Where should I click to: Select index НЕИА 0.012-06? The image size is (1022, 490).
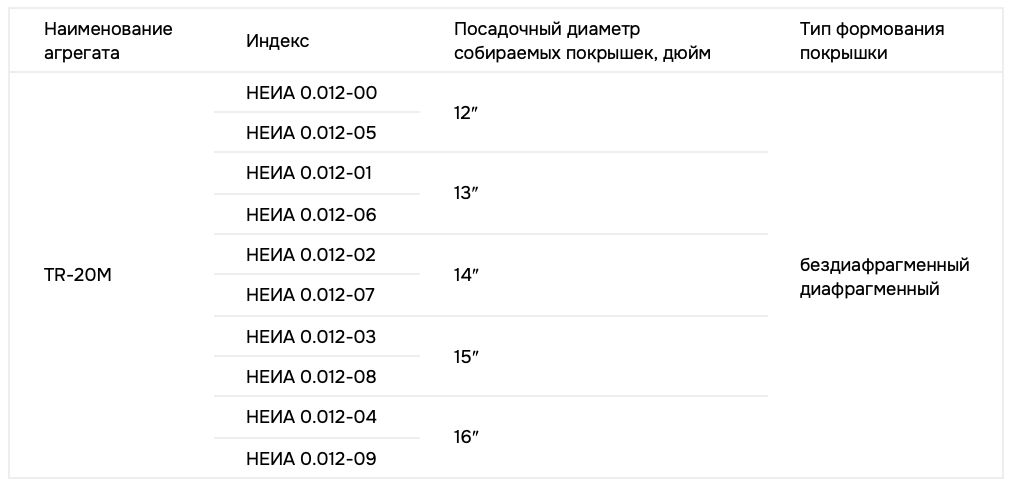point(311,214)
